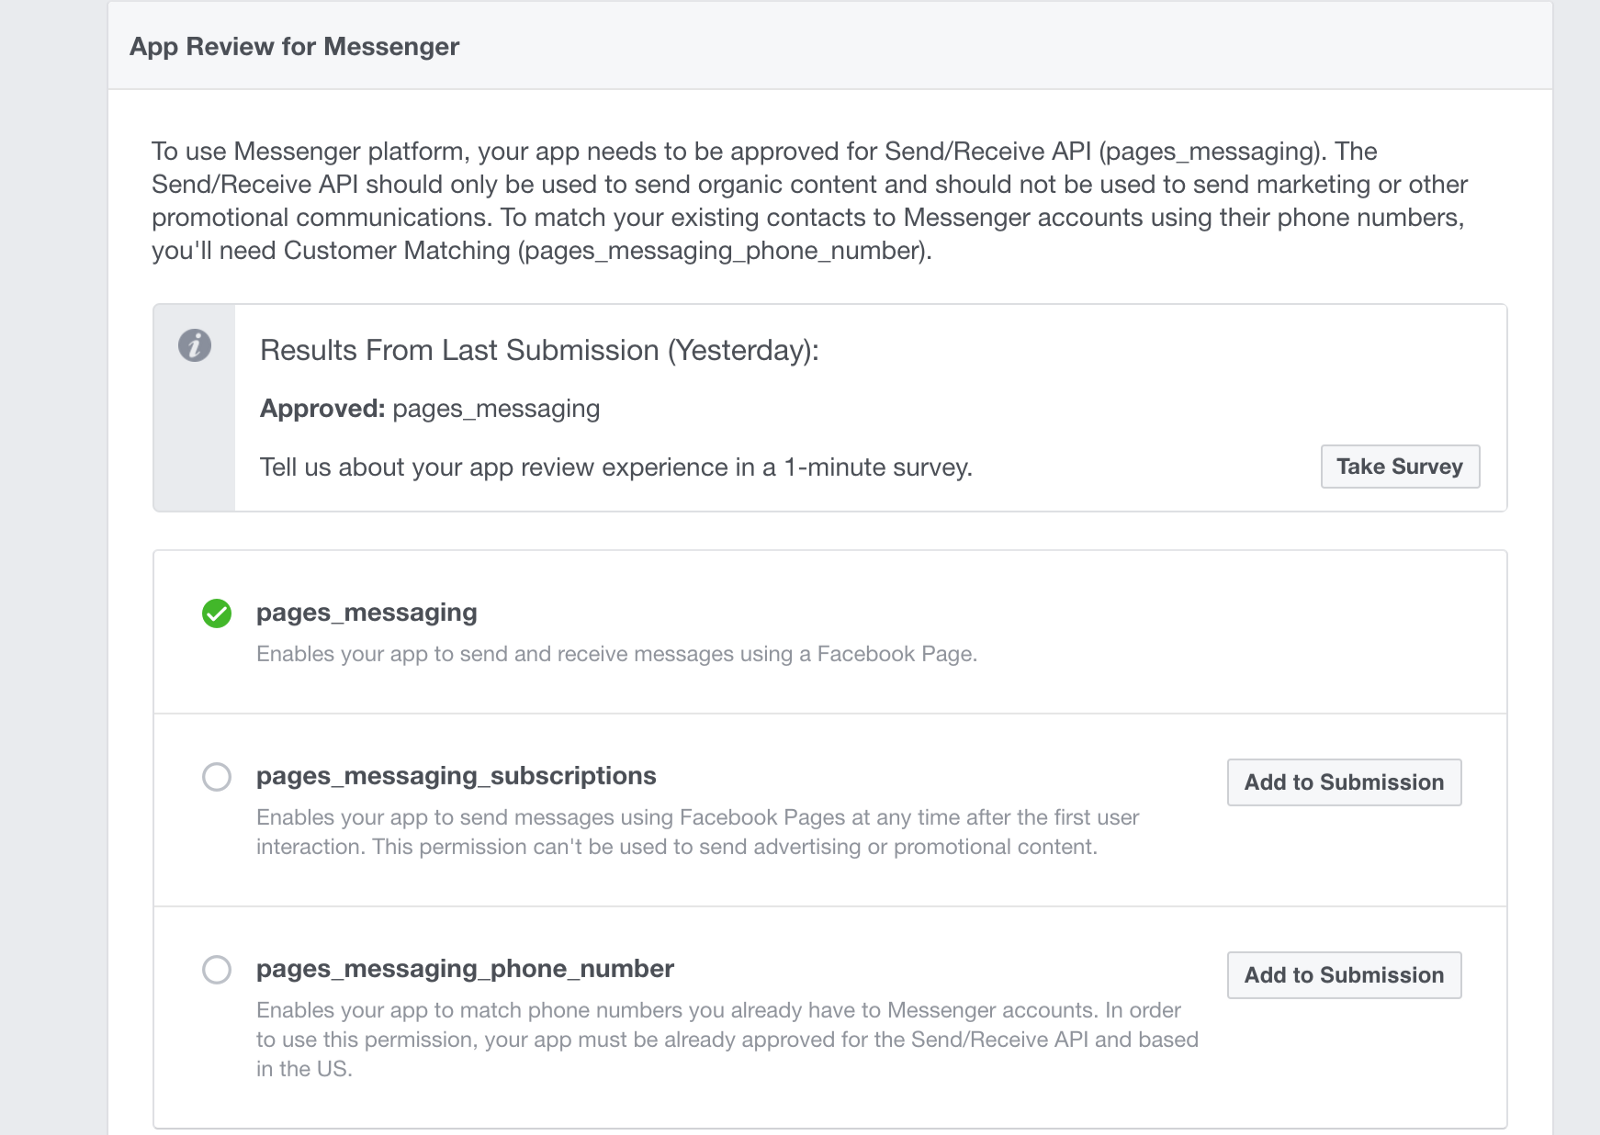Click Customer Matching mention in intro paragraph
Viewport: 1600px width, 1135px height.
(397, 251)
